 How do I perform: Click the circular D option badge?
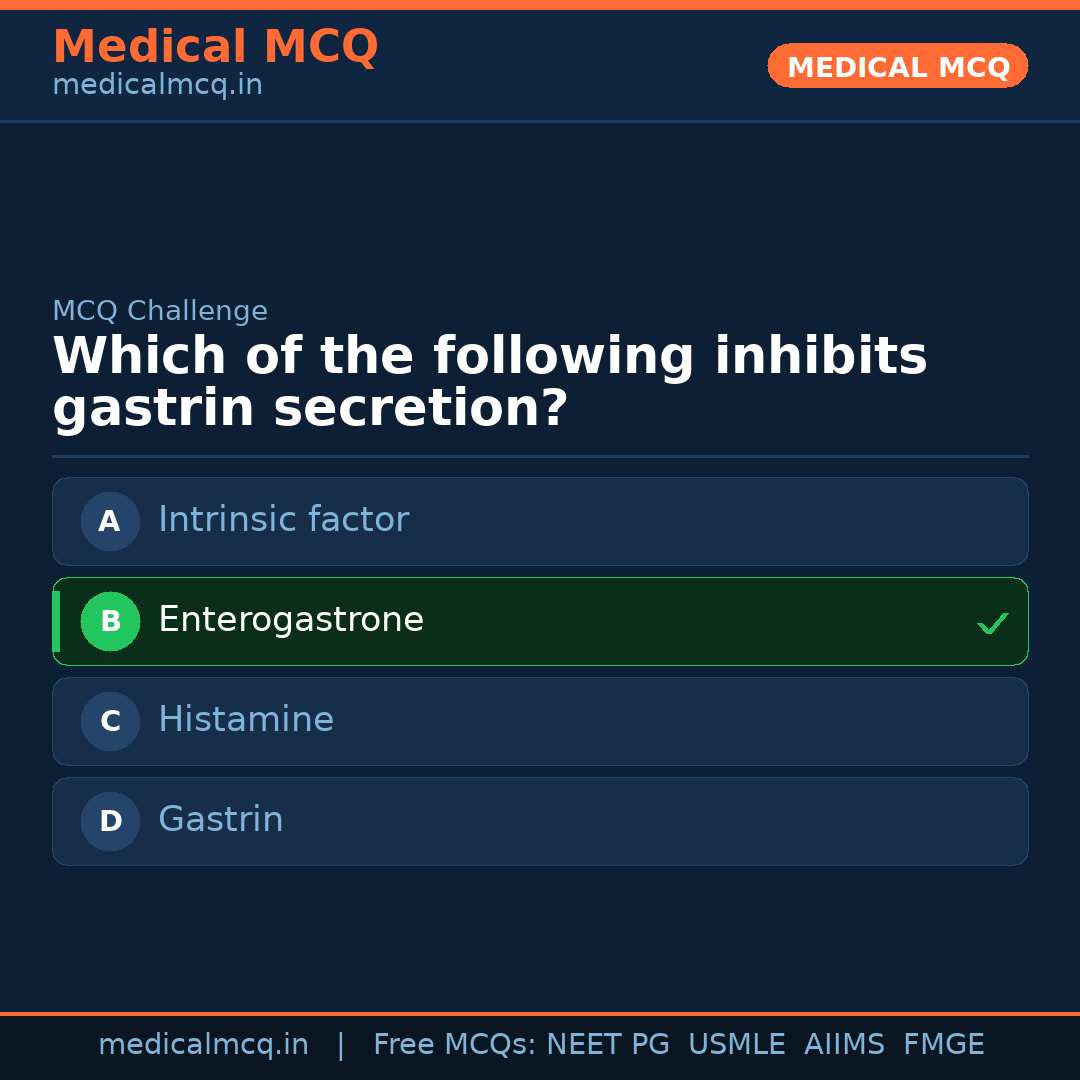110,821
